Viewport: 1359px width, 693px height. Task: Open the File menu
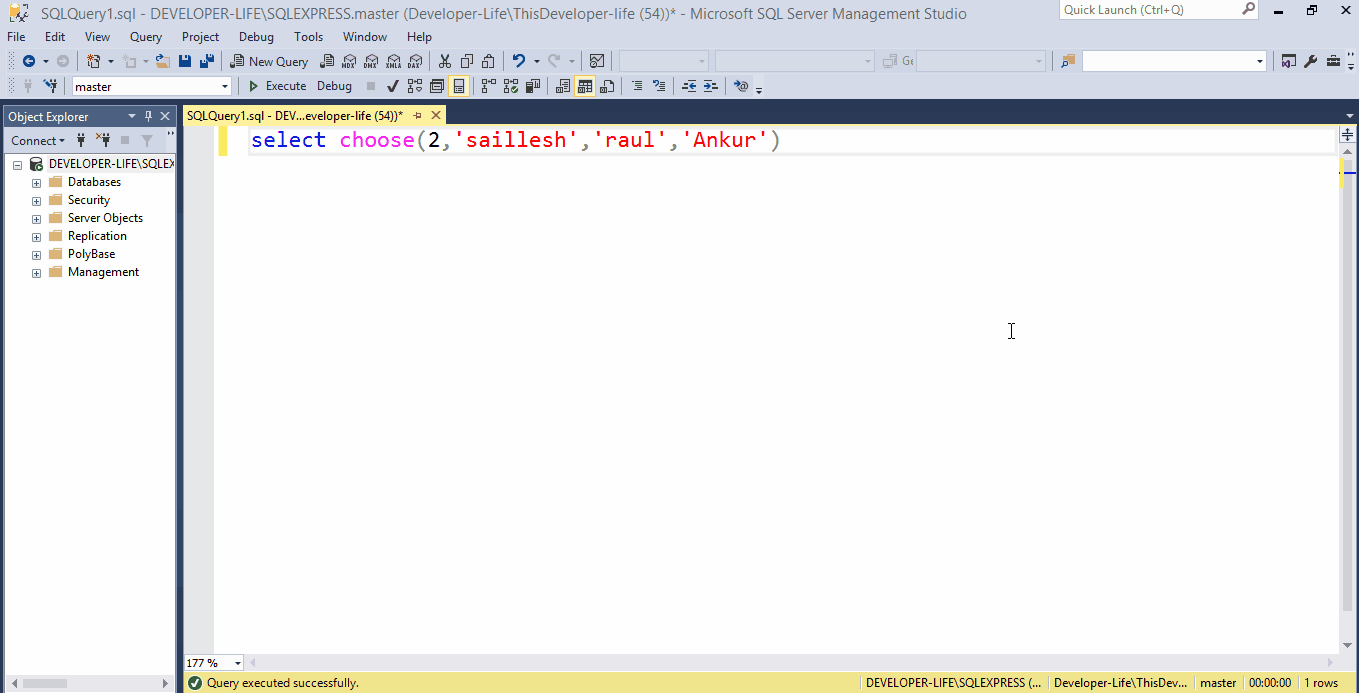16,37
